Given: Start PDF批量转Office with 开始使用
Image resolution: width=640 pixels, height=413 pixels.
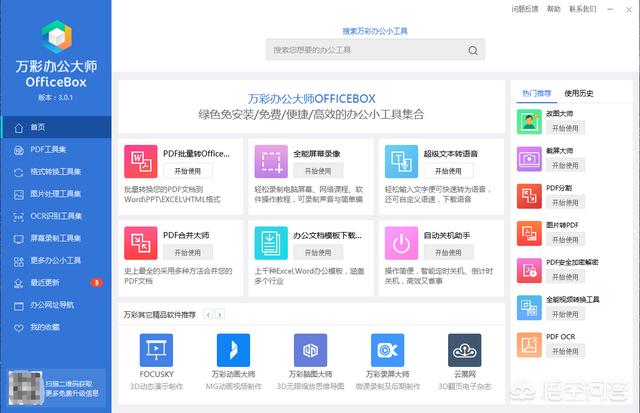Looking at the screenshot, I should click(x=188, y=171).
